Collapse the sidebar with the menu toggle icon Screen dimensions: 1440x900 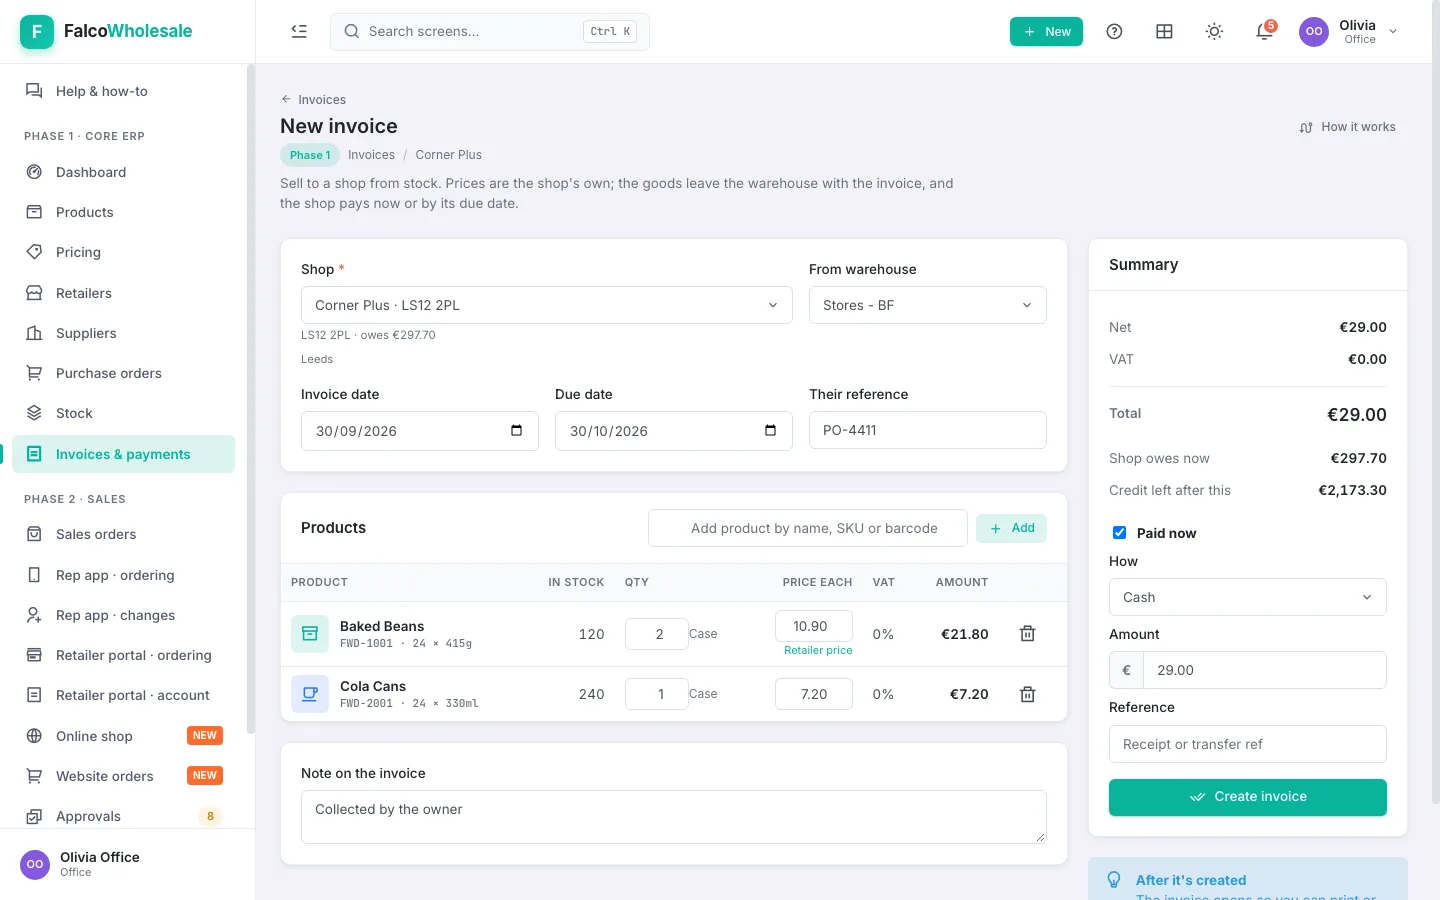tap(299, 32)
